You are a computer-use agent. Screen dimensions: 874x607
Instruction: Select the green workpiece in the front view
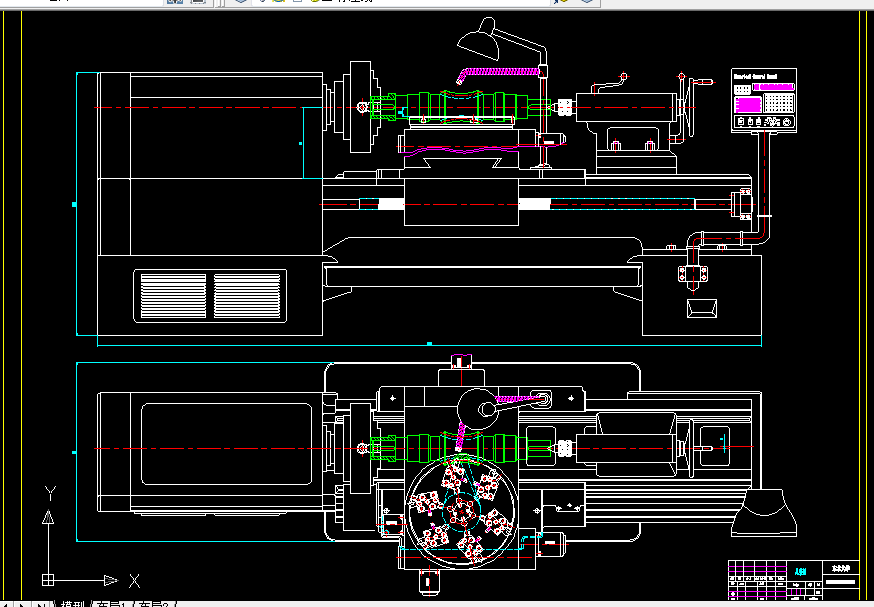460,106
